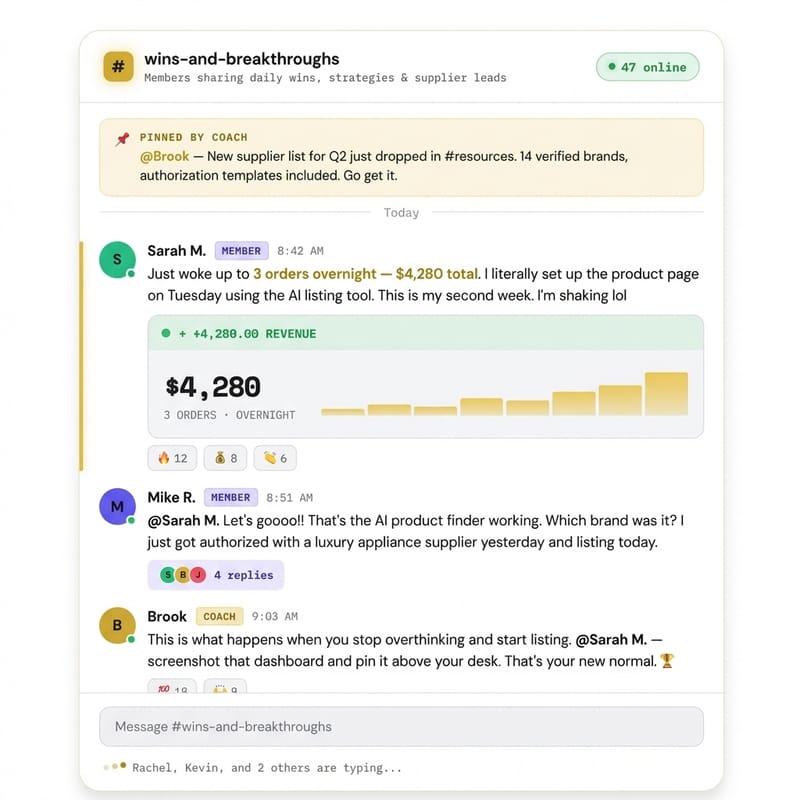Click Mike R.'s purple avatar
The image size is (800, 800).
click(x=117, y=506)
